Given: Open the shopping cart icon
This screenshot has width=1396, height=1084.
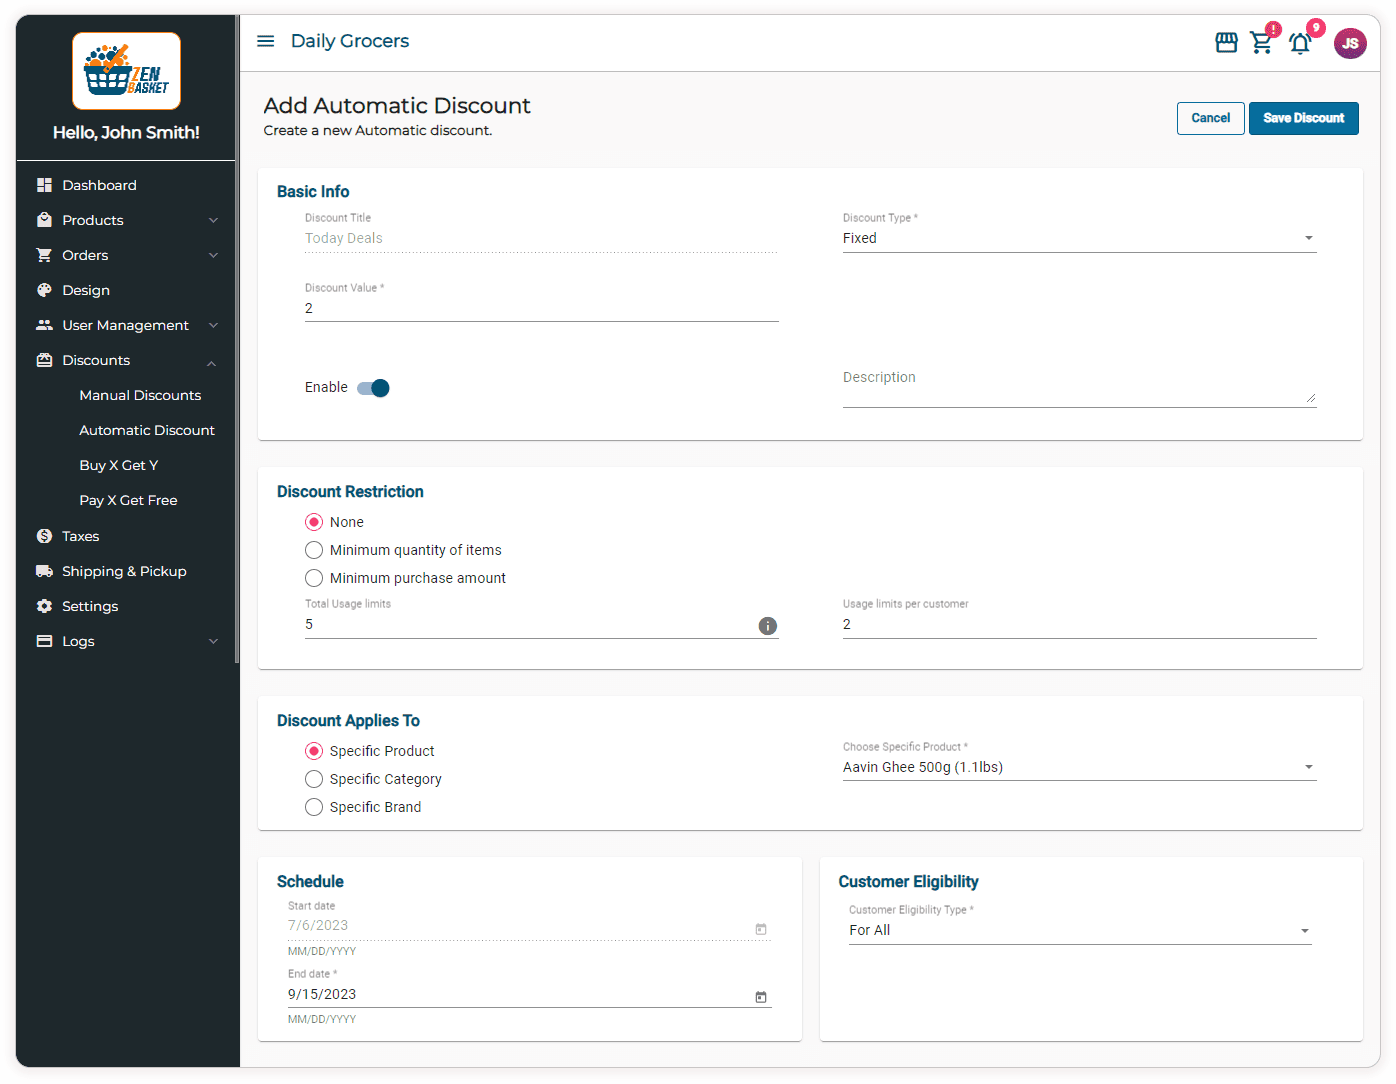Looking at the screenshot, I should pos(1262,43).
